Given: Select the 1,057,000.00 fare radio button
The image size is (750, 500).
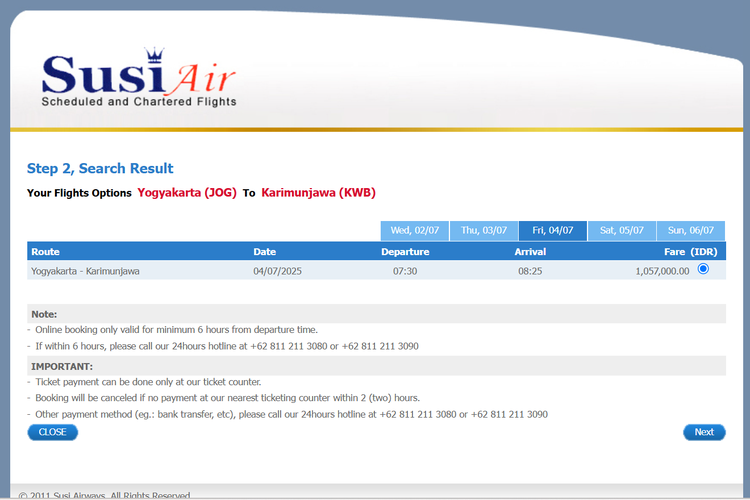Looking at the screenshot, I should pos(703,269).
